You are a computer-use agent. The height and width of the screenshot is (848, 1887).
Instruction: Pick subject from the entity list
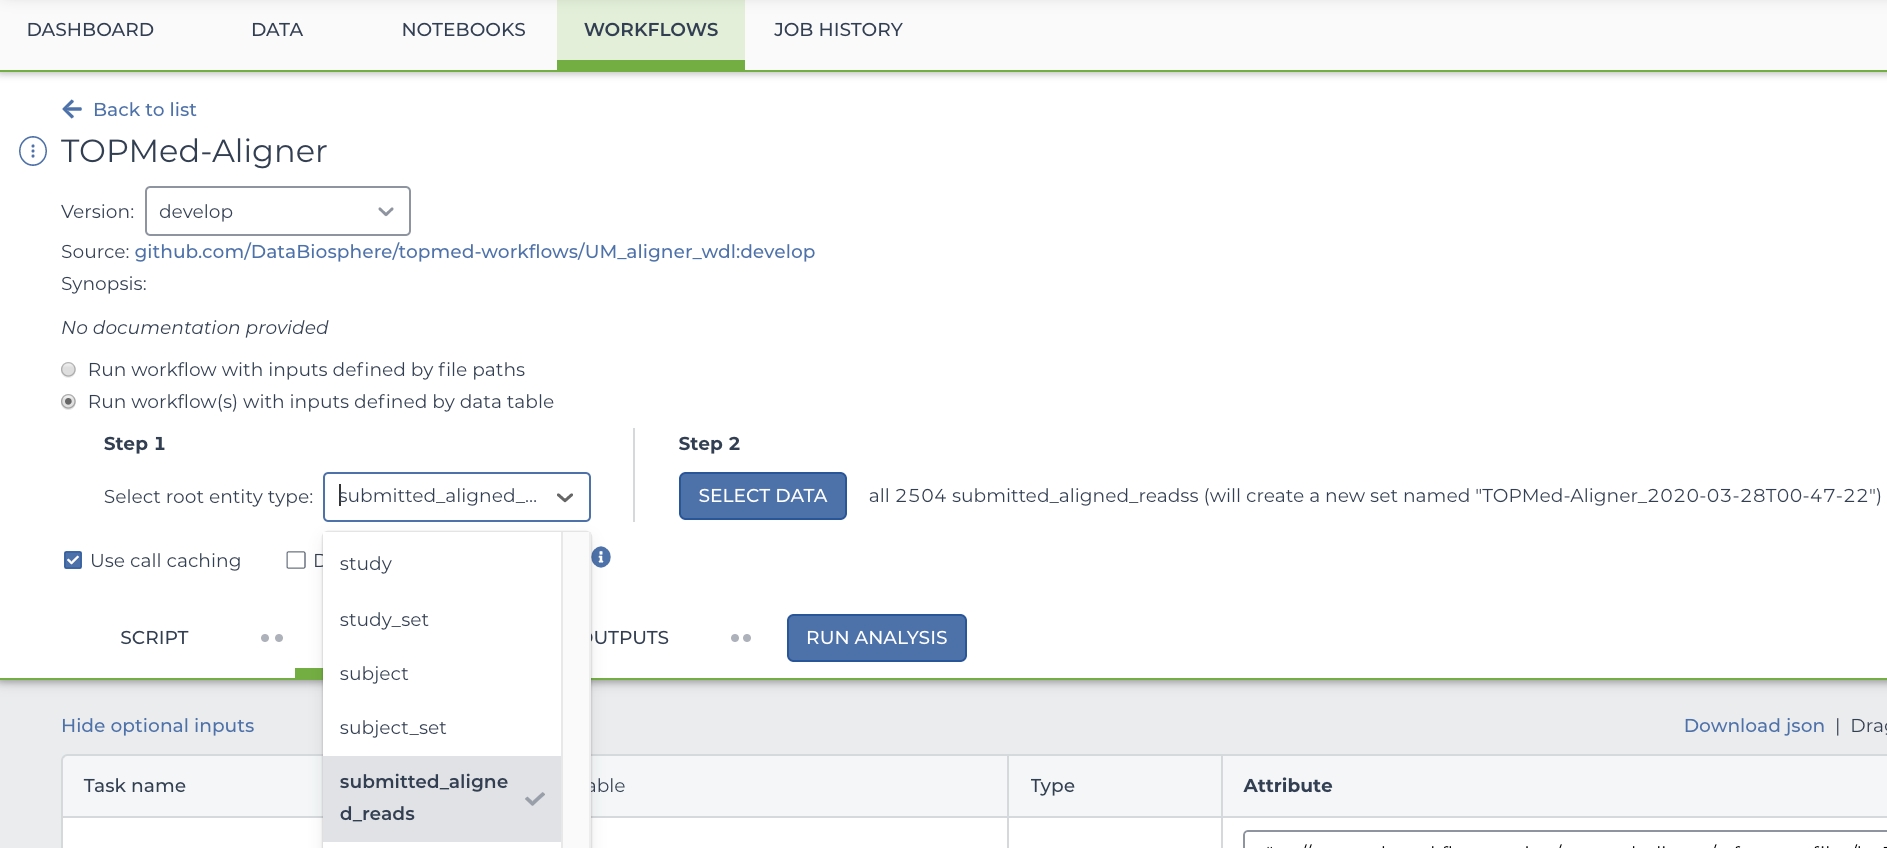click(374, 673)
